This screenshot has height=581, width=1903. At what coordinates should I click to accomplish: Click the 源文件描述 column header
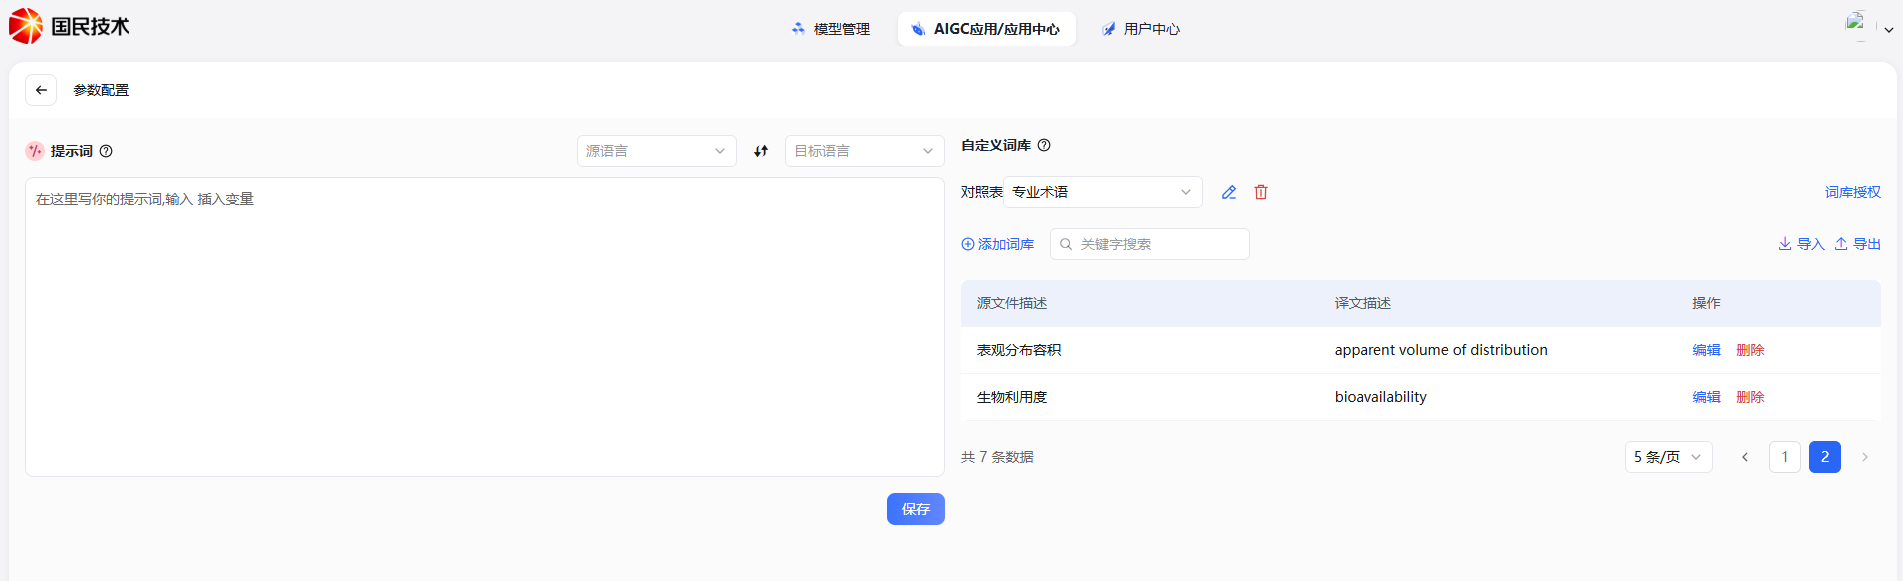tap(1012, 303)
